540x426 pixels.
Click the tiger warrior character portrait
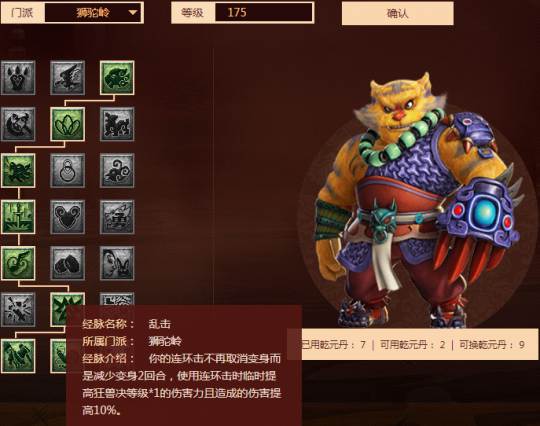pyautogui.click(x=418, y=201)
